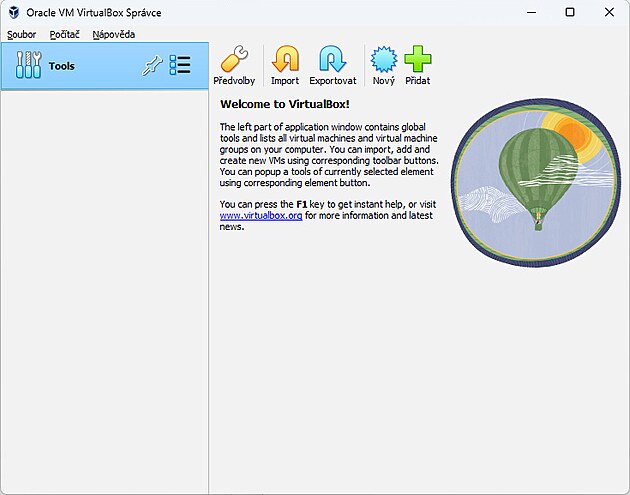This screenshot has width=630, height=495.
Task: Click the Import appliance icon
Action: click(285, 66)
